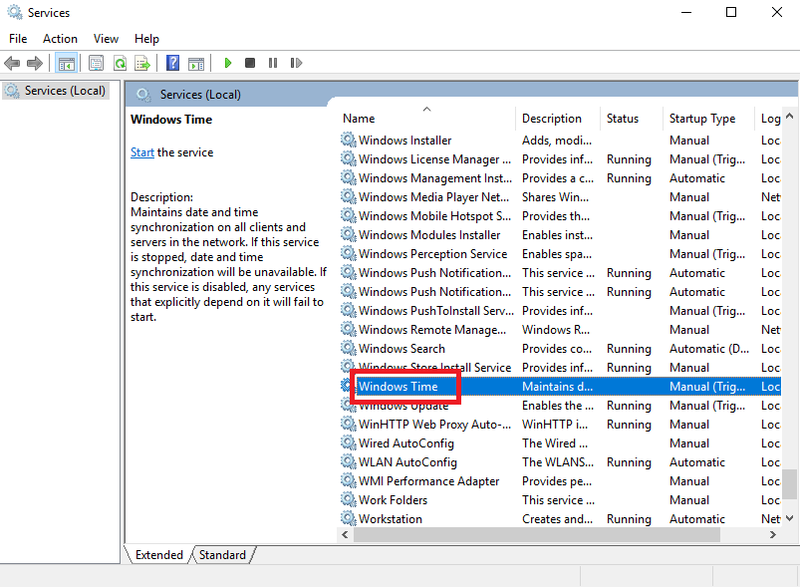Select the Windows Management Inst... service

(435, 178)
